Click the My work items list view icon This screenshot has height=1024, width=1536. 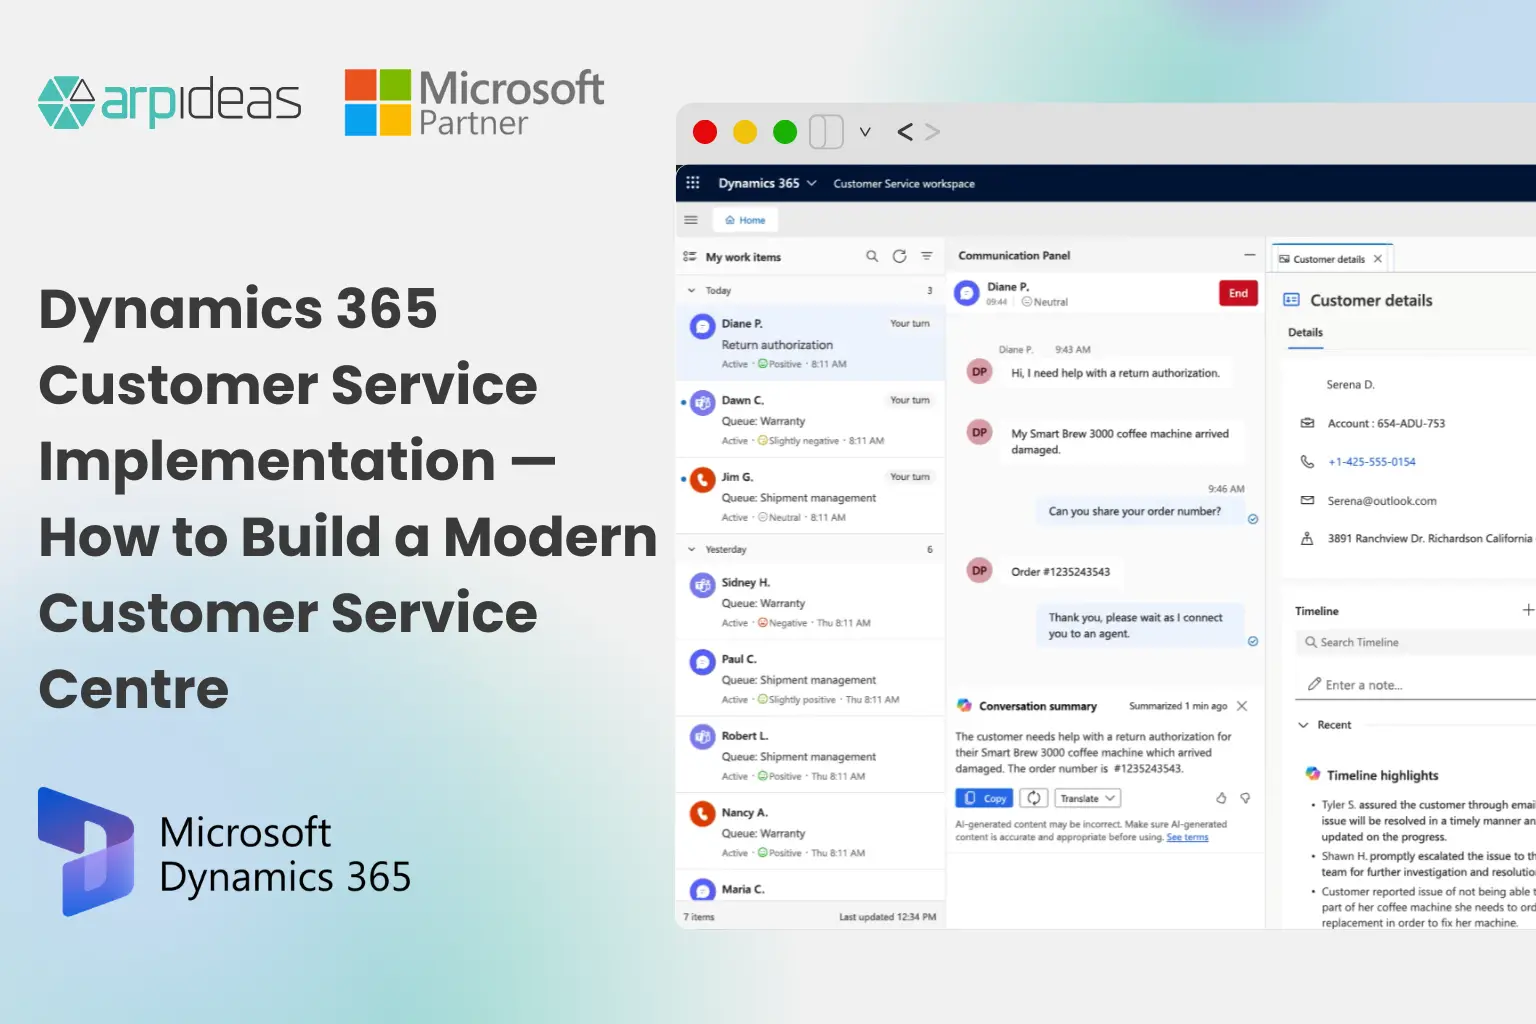coord(689,257)
